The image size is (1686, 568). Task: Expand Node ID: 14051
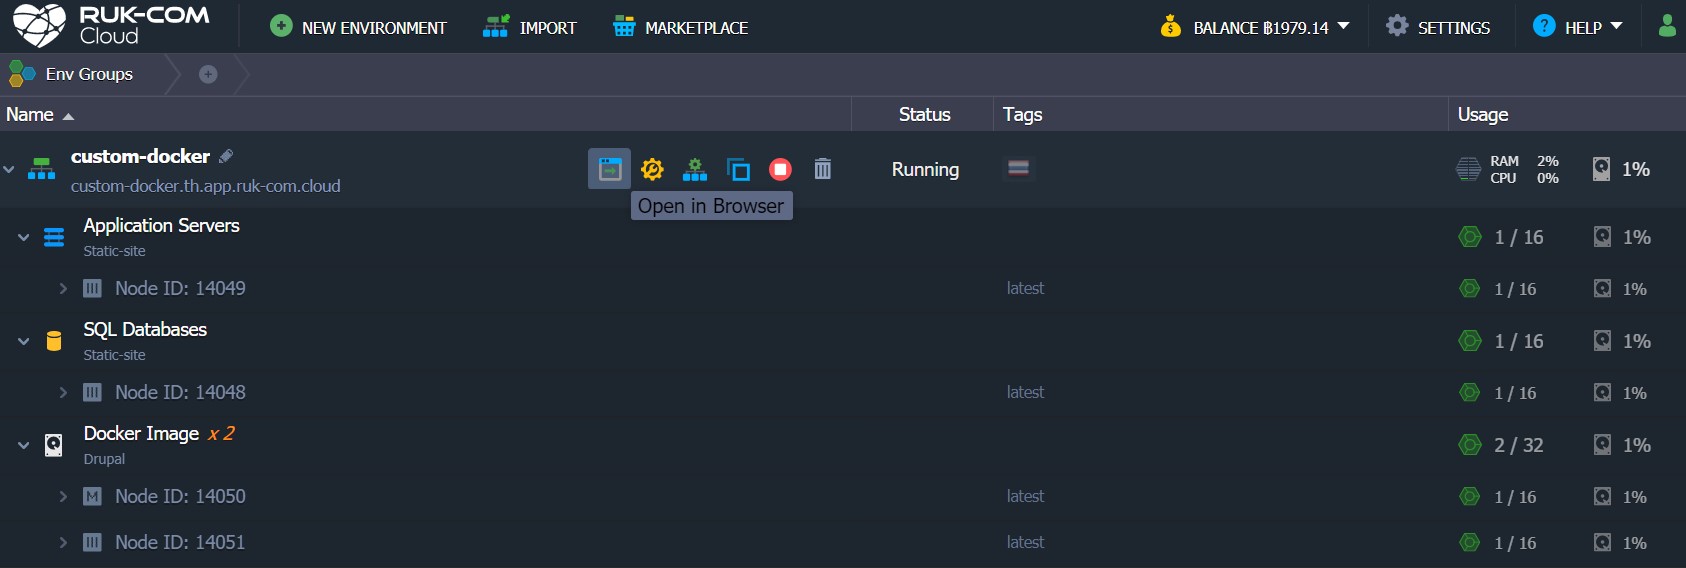[63, 543]
